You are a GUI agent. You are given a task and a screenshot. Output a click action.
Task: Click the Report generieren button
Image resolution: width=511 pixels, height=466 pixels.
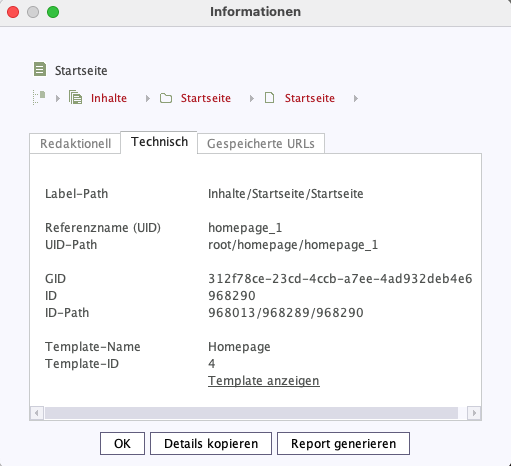coord(343,443)
